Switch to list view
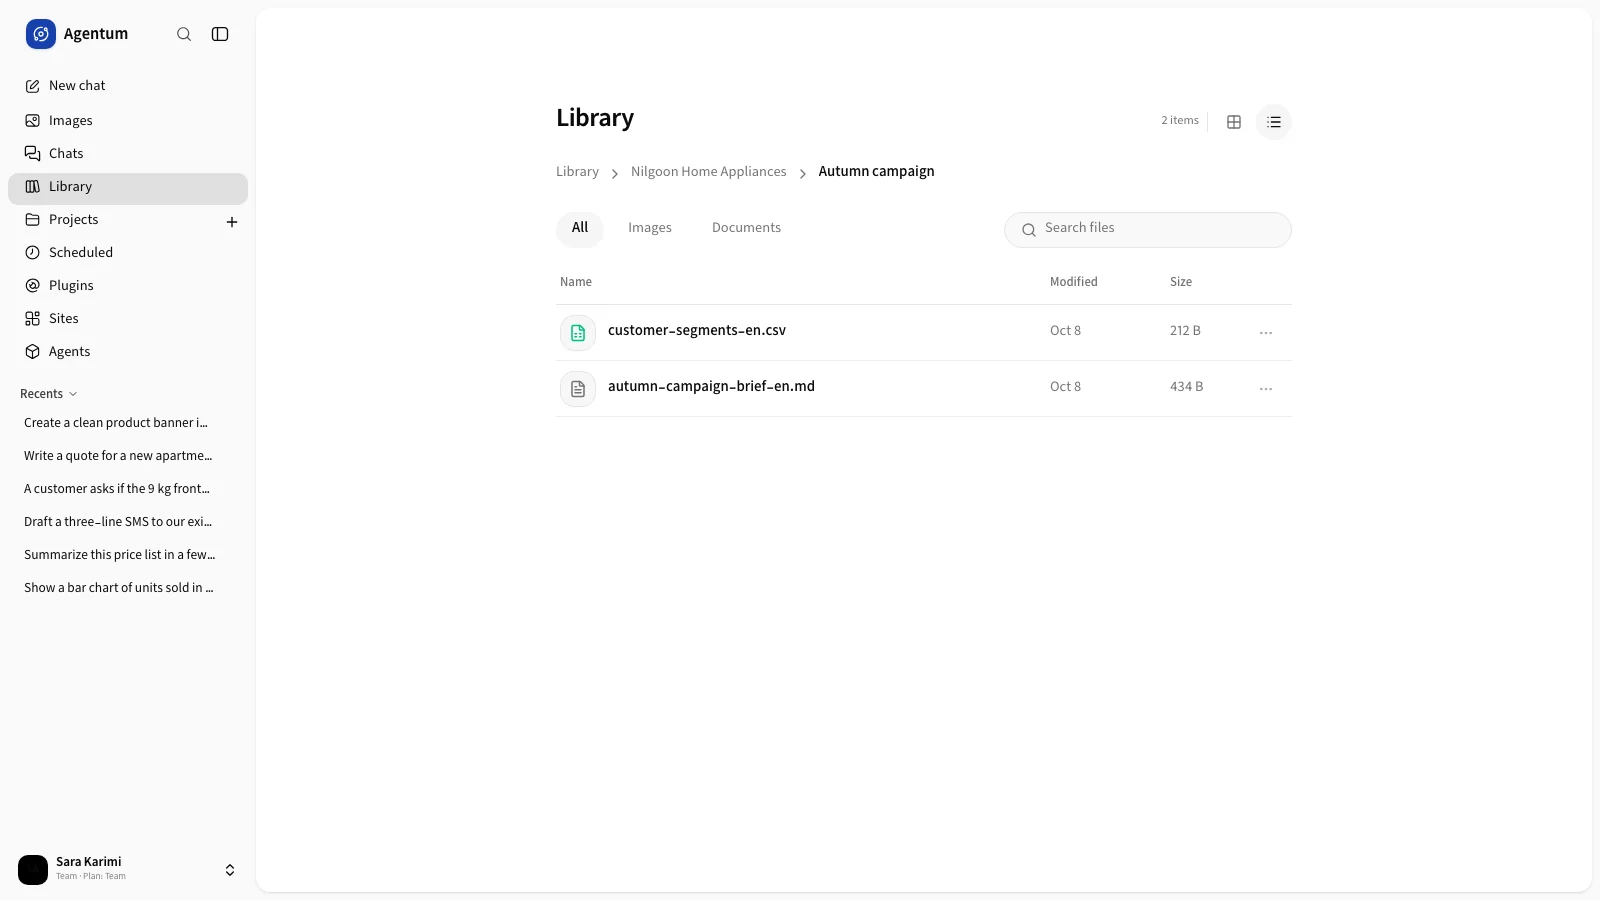 point(1274,122)
